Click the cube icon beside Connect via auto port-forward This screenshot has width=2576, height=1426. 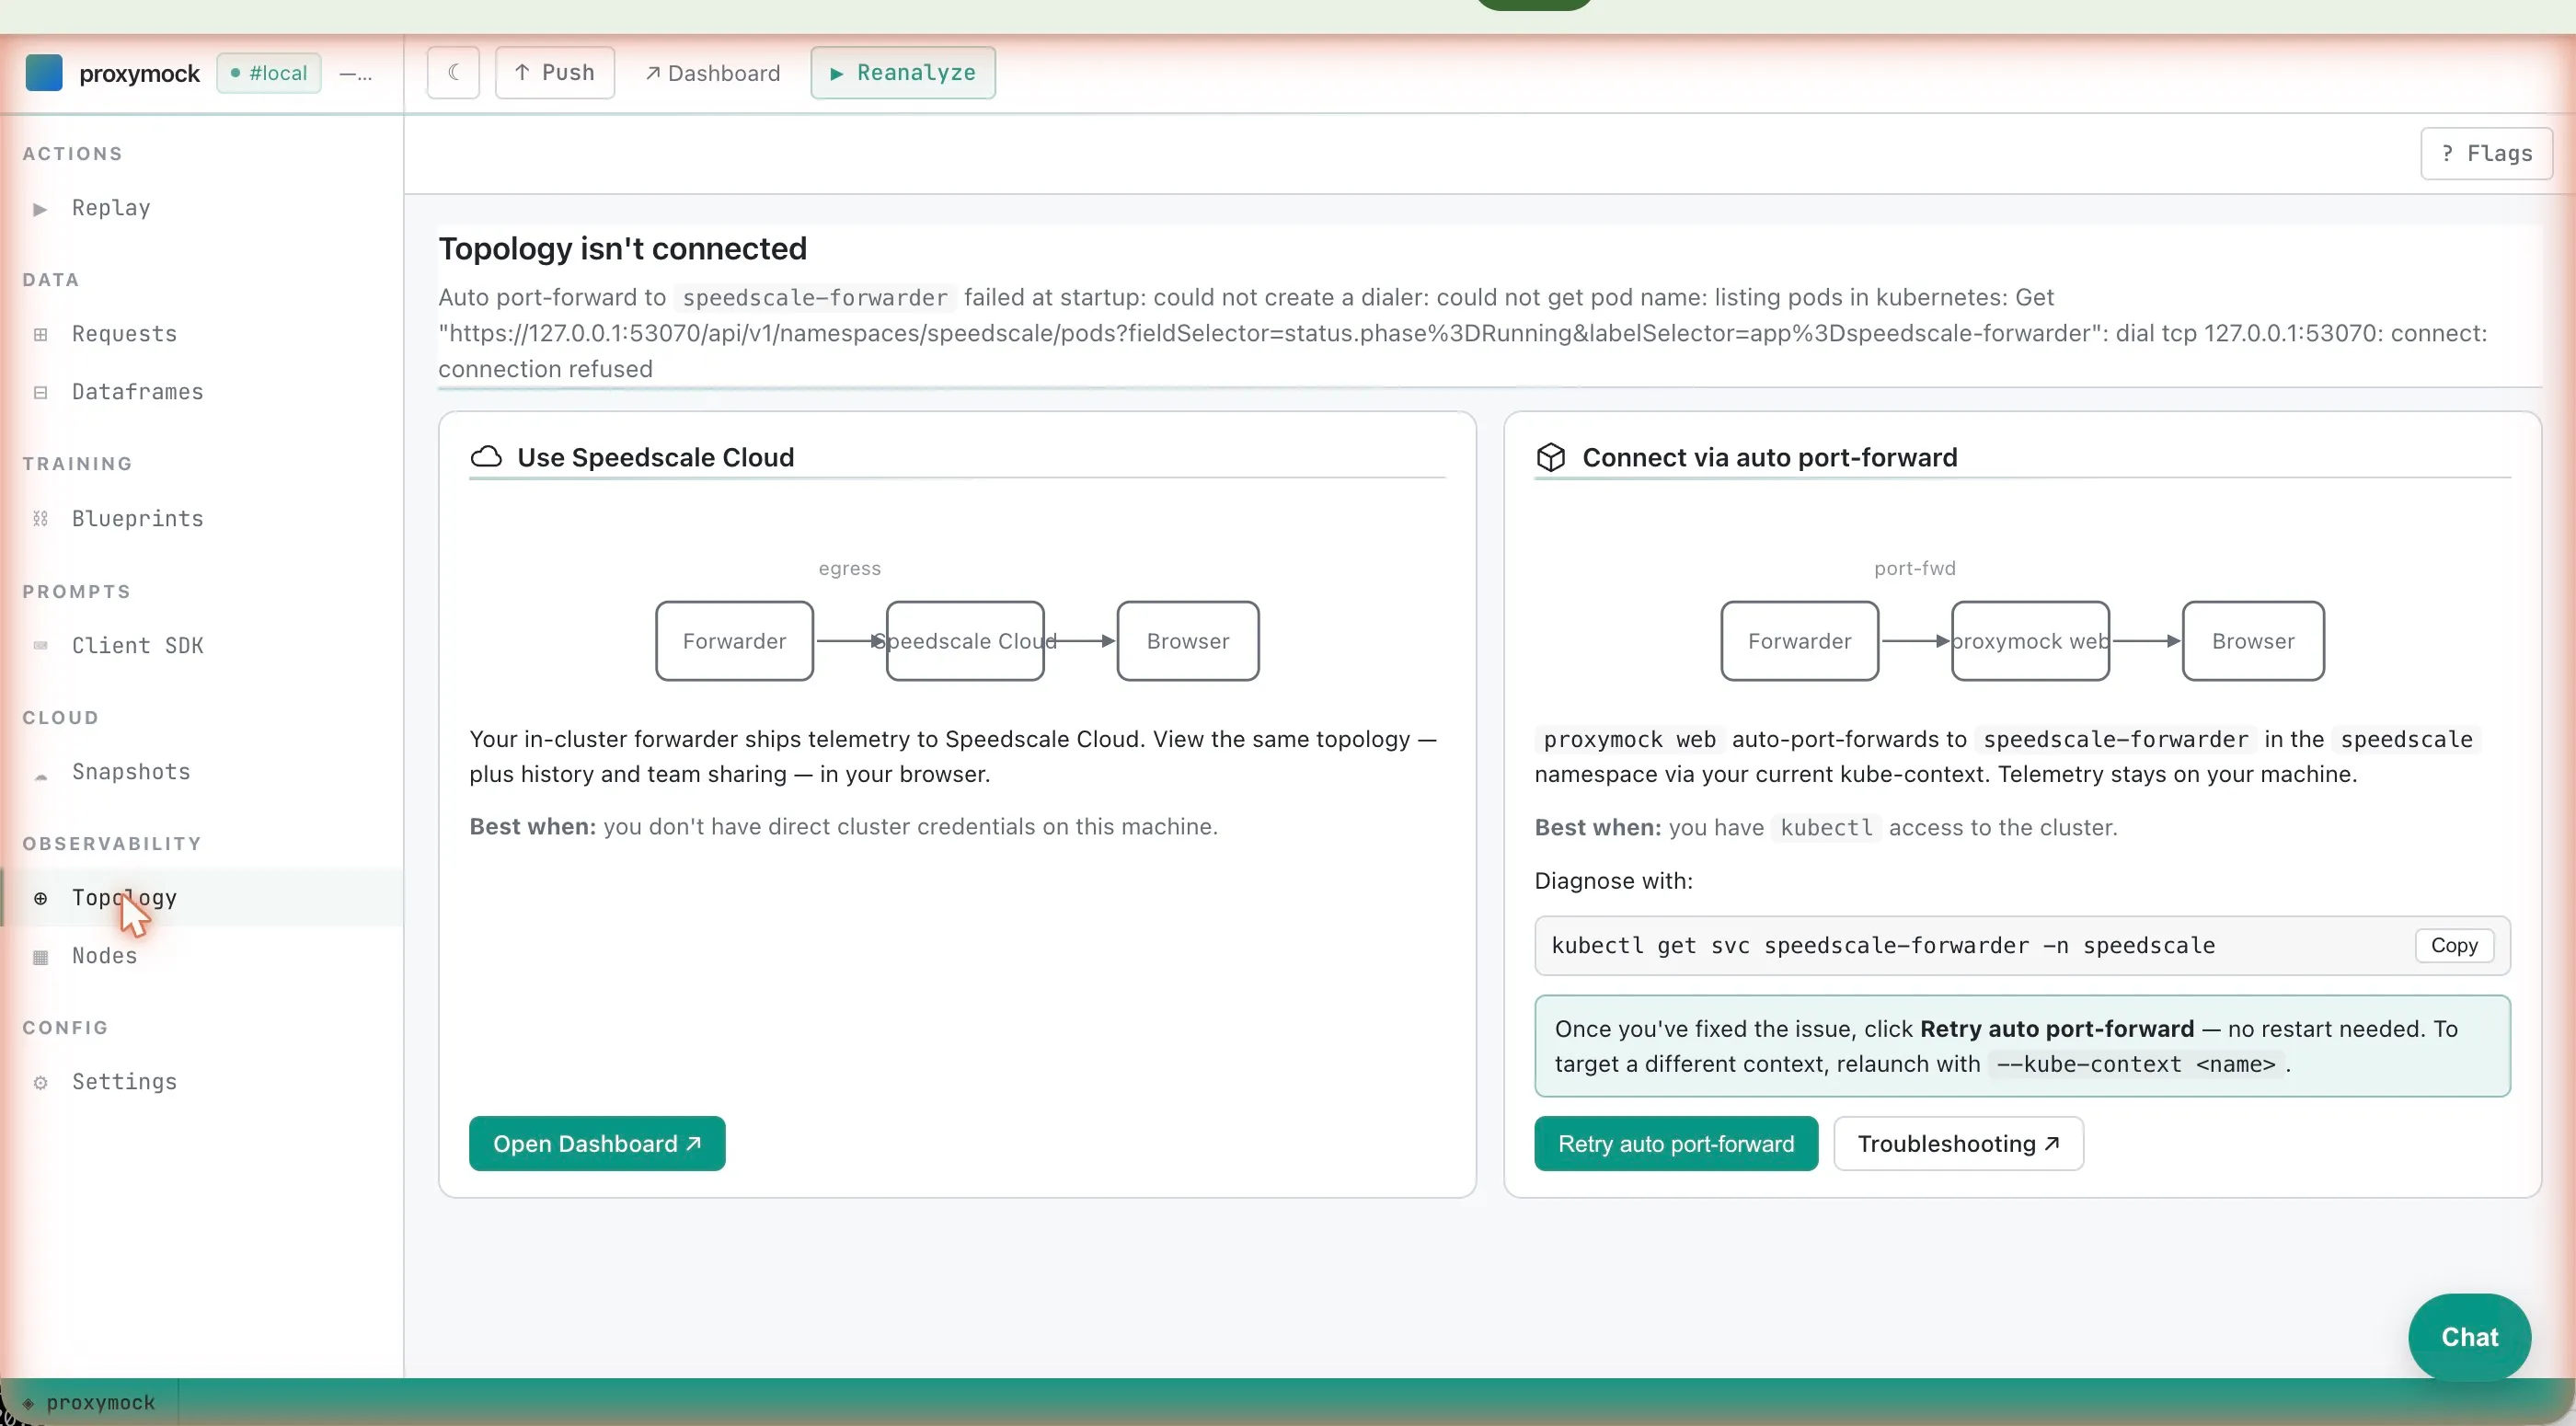(1550, 457)
